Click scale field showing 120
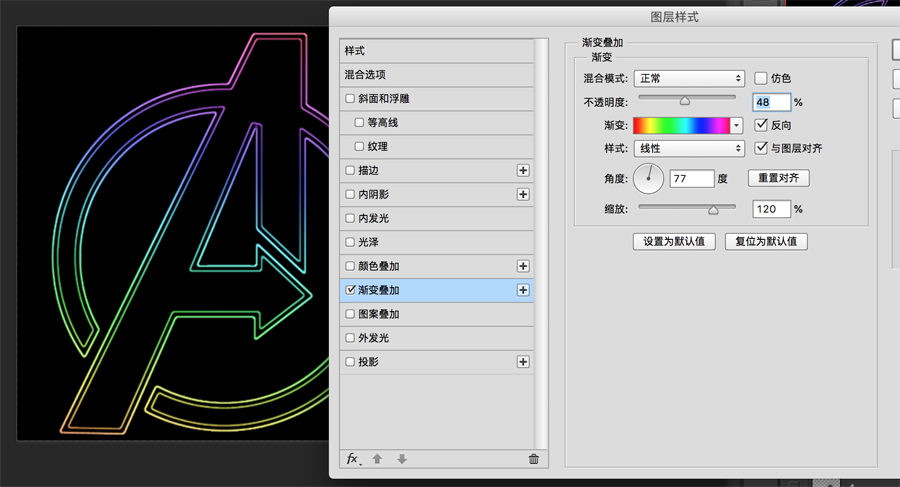This screenshot has width=900, height=487. tap(771, 209)
